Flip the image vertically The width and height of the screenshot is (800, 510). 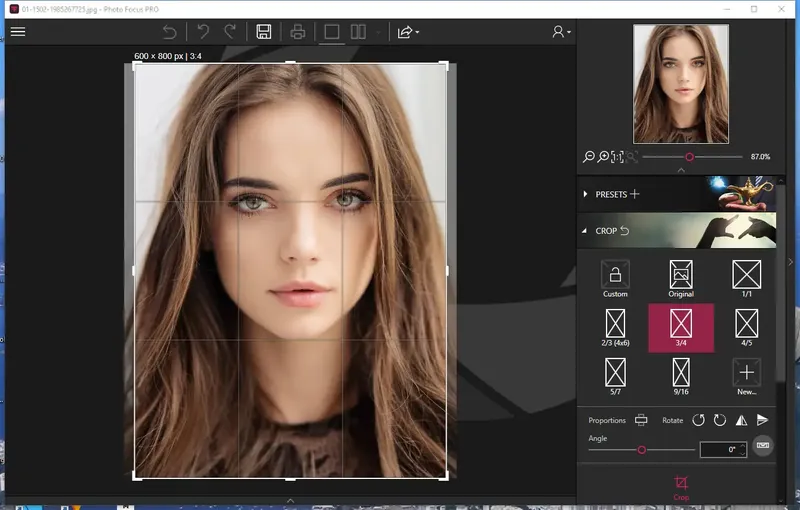coord(762,419)
